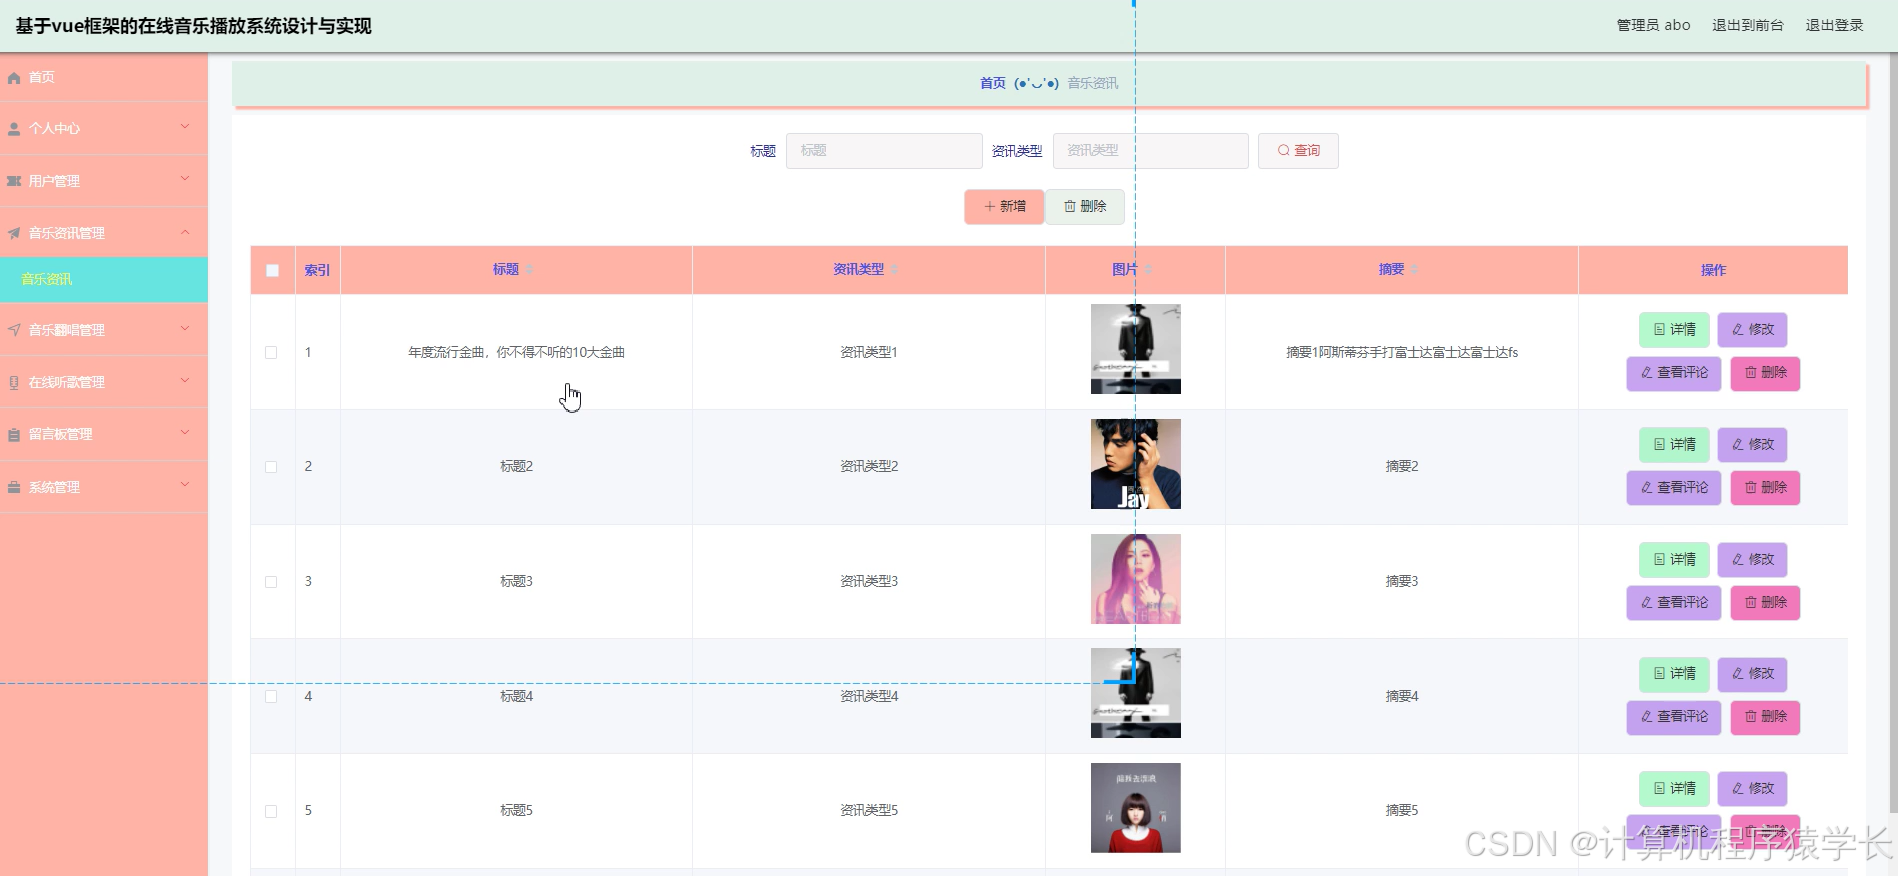Click 修改 for row 标题4
Viewport: 1898px width, 876px height.
1752,673
